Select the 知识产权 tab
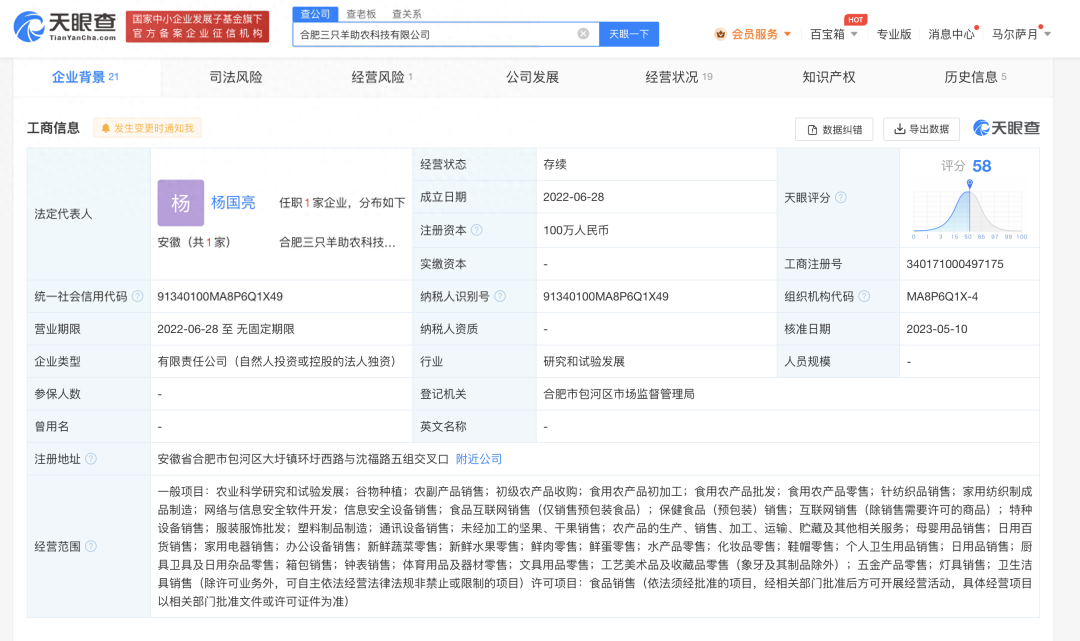1080x641 pixels. (829, 77)
